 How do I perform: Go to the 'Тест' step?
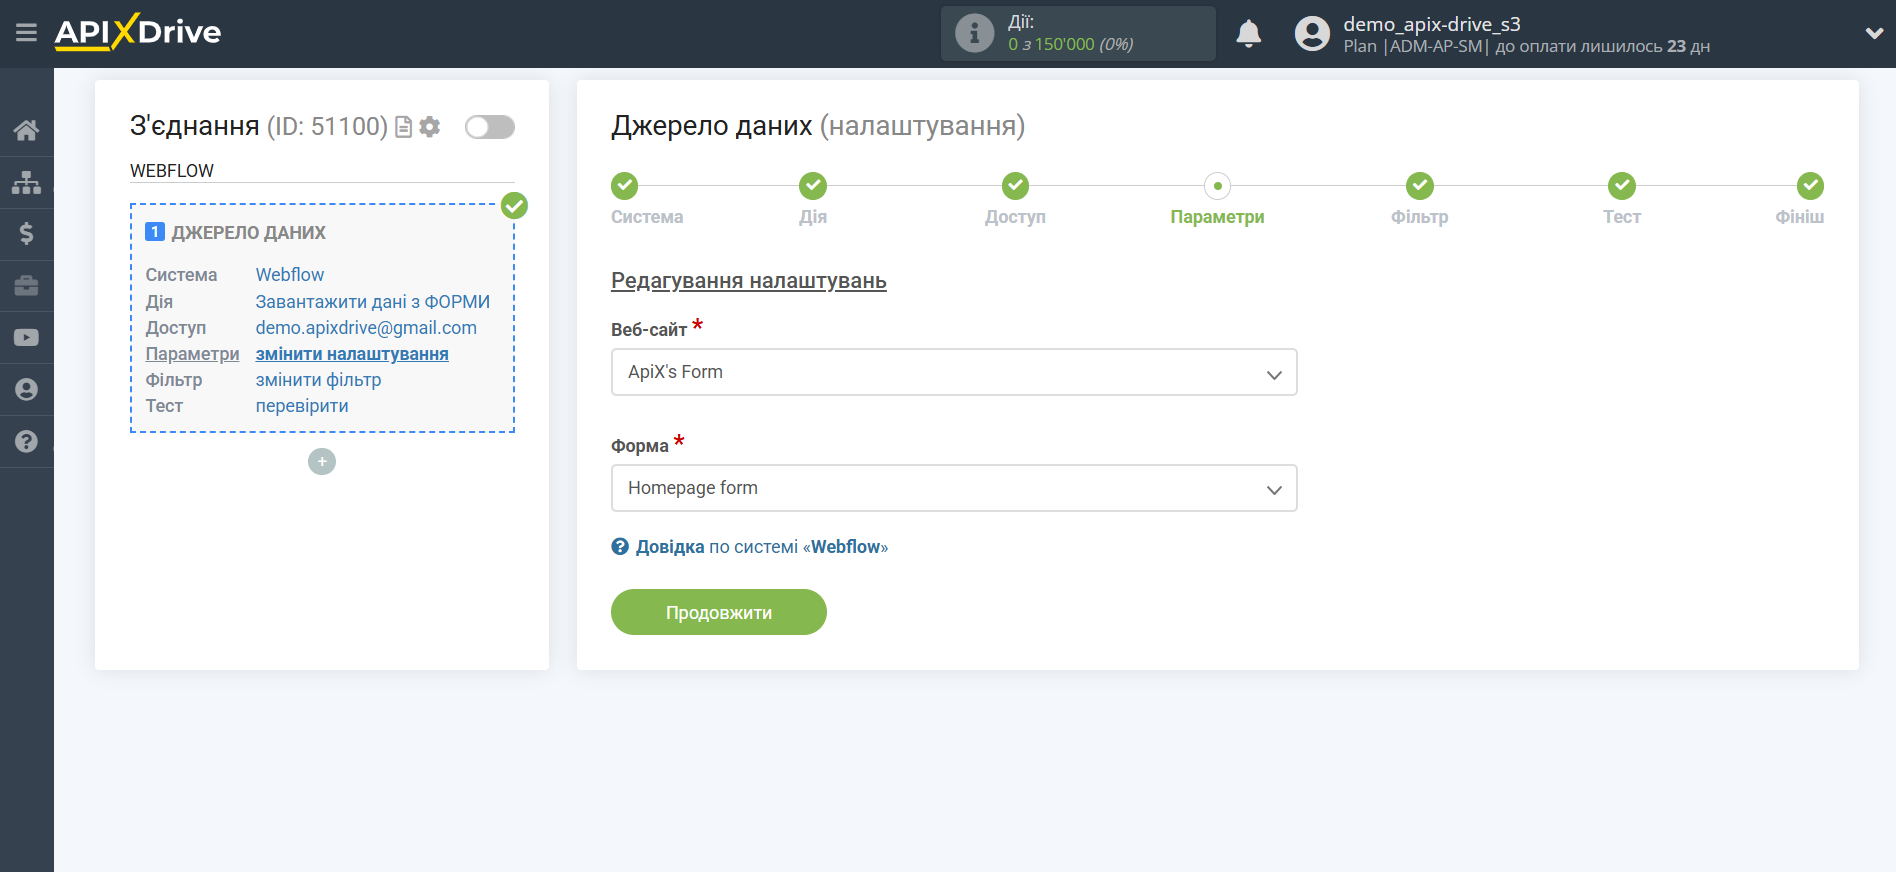tap(1621, 186)
